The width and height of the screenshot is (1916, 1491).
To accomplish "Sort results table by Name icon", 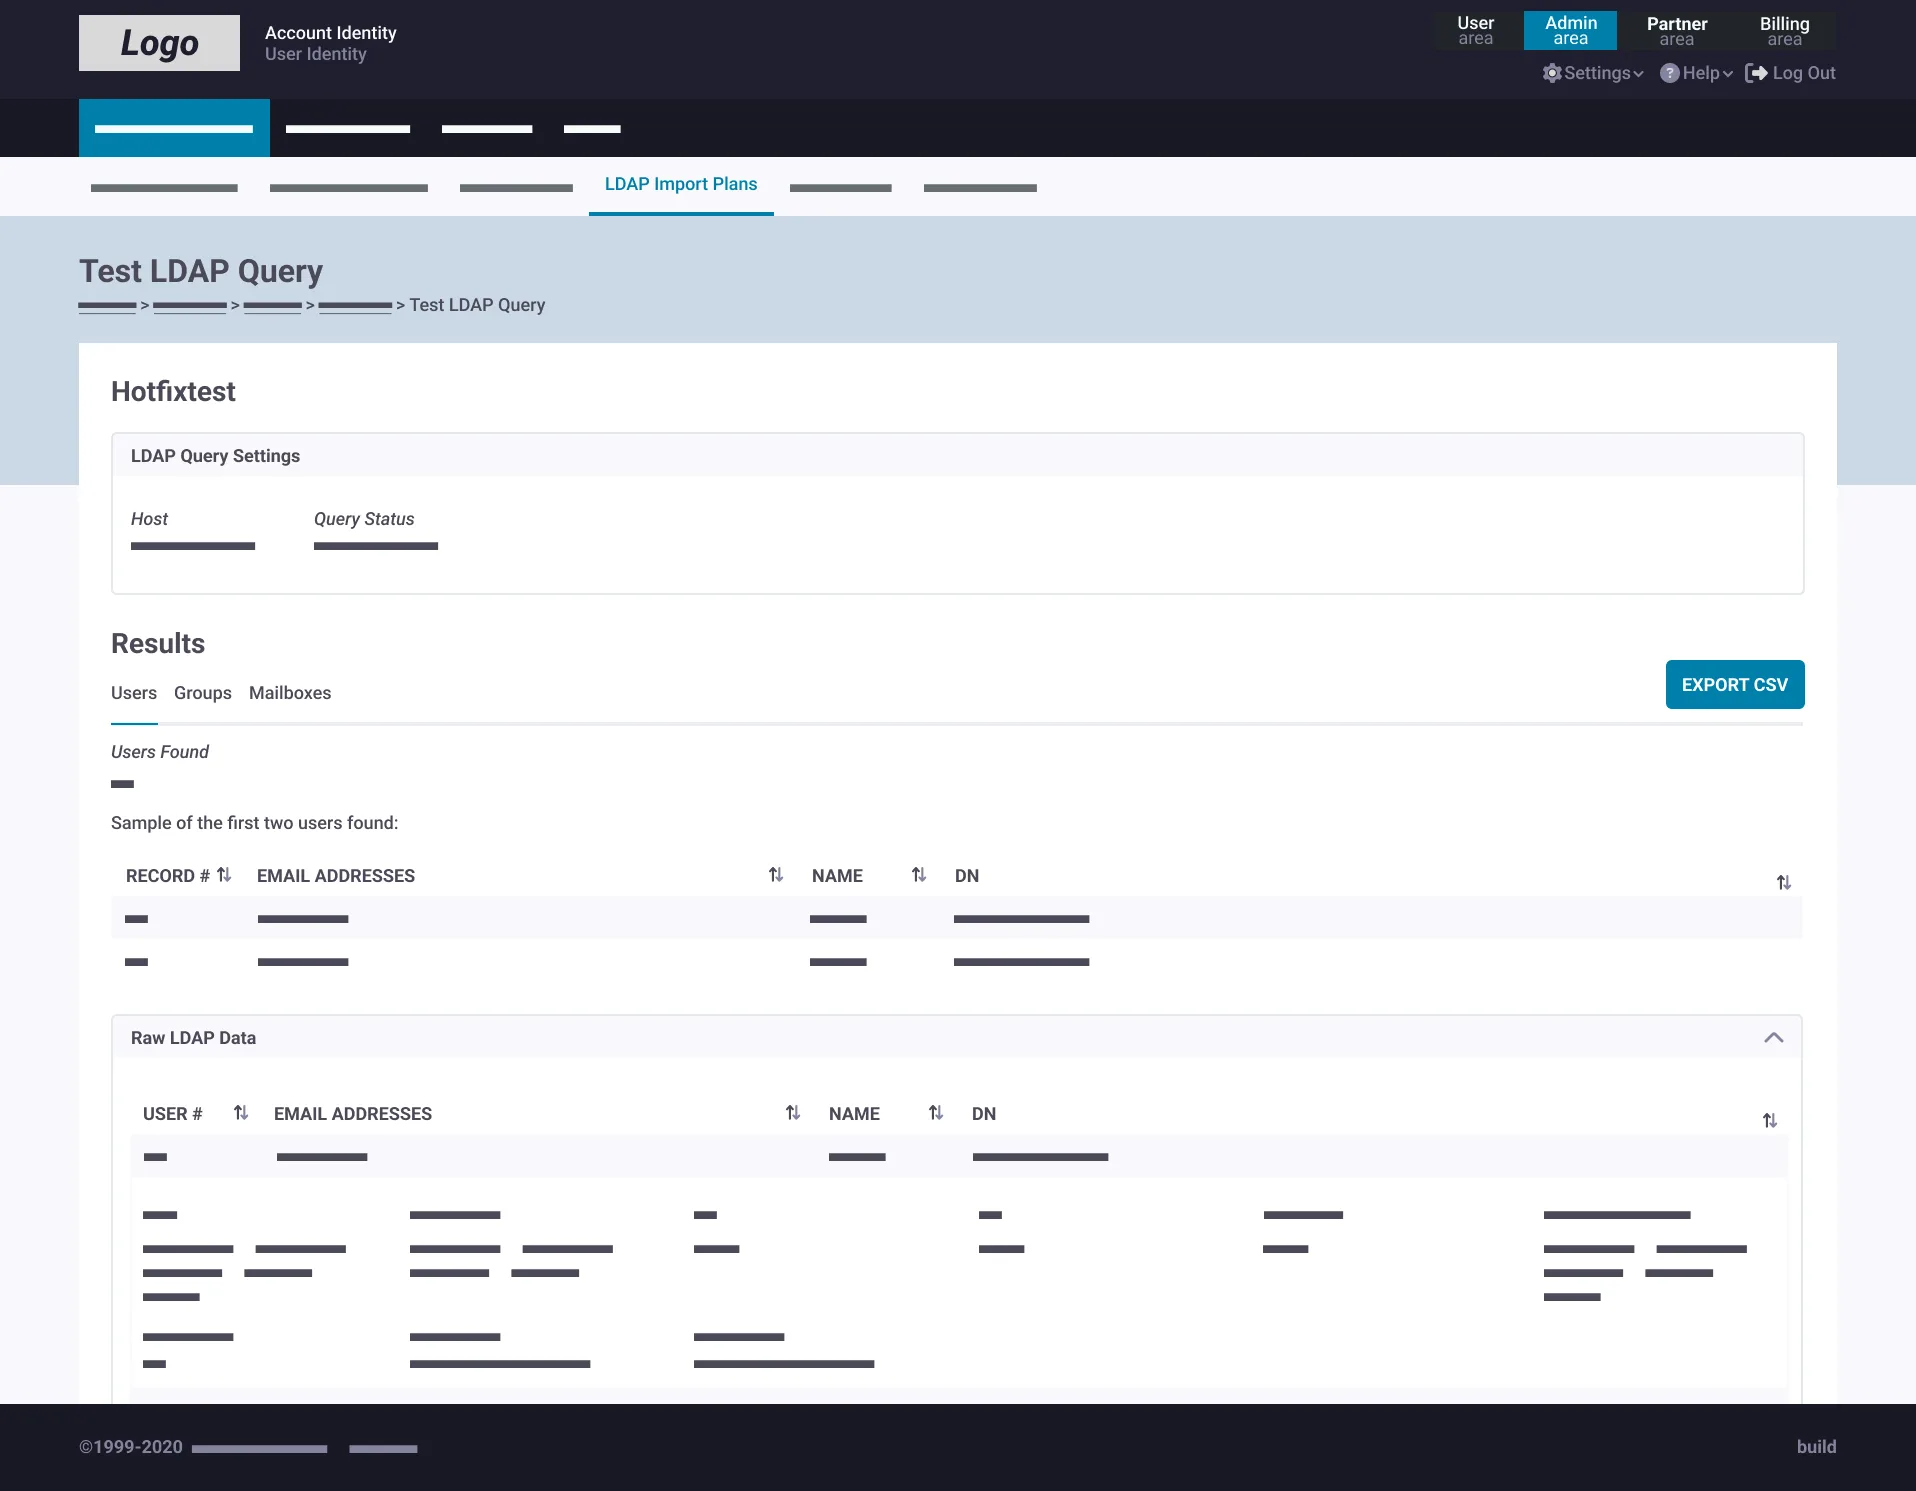I will point(919,875).
